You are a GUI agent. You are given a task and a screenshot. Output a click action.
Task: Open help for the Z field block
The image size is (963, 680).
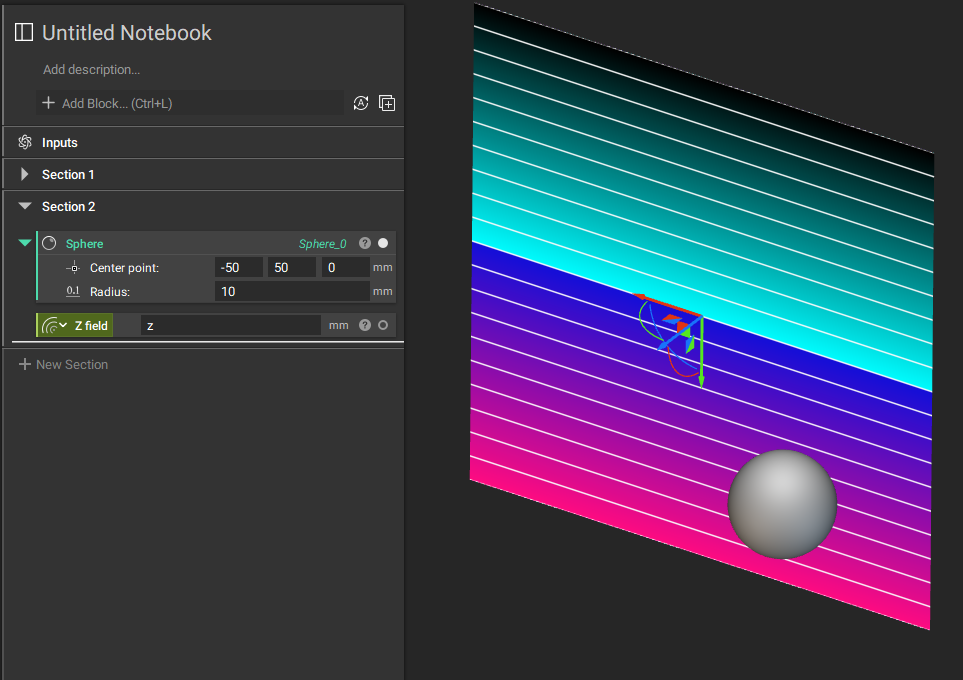(x=365, y=325)
